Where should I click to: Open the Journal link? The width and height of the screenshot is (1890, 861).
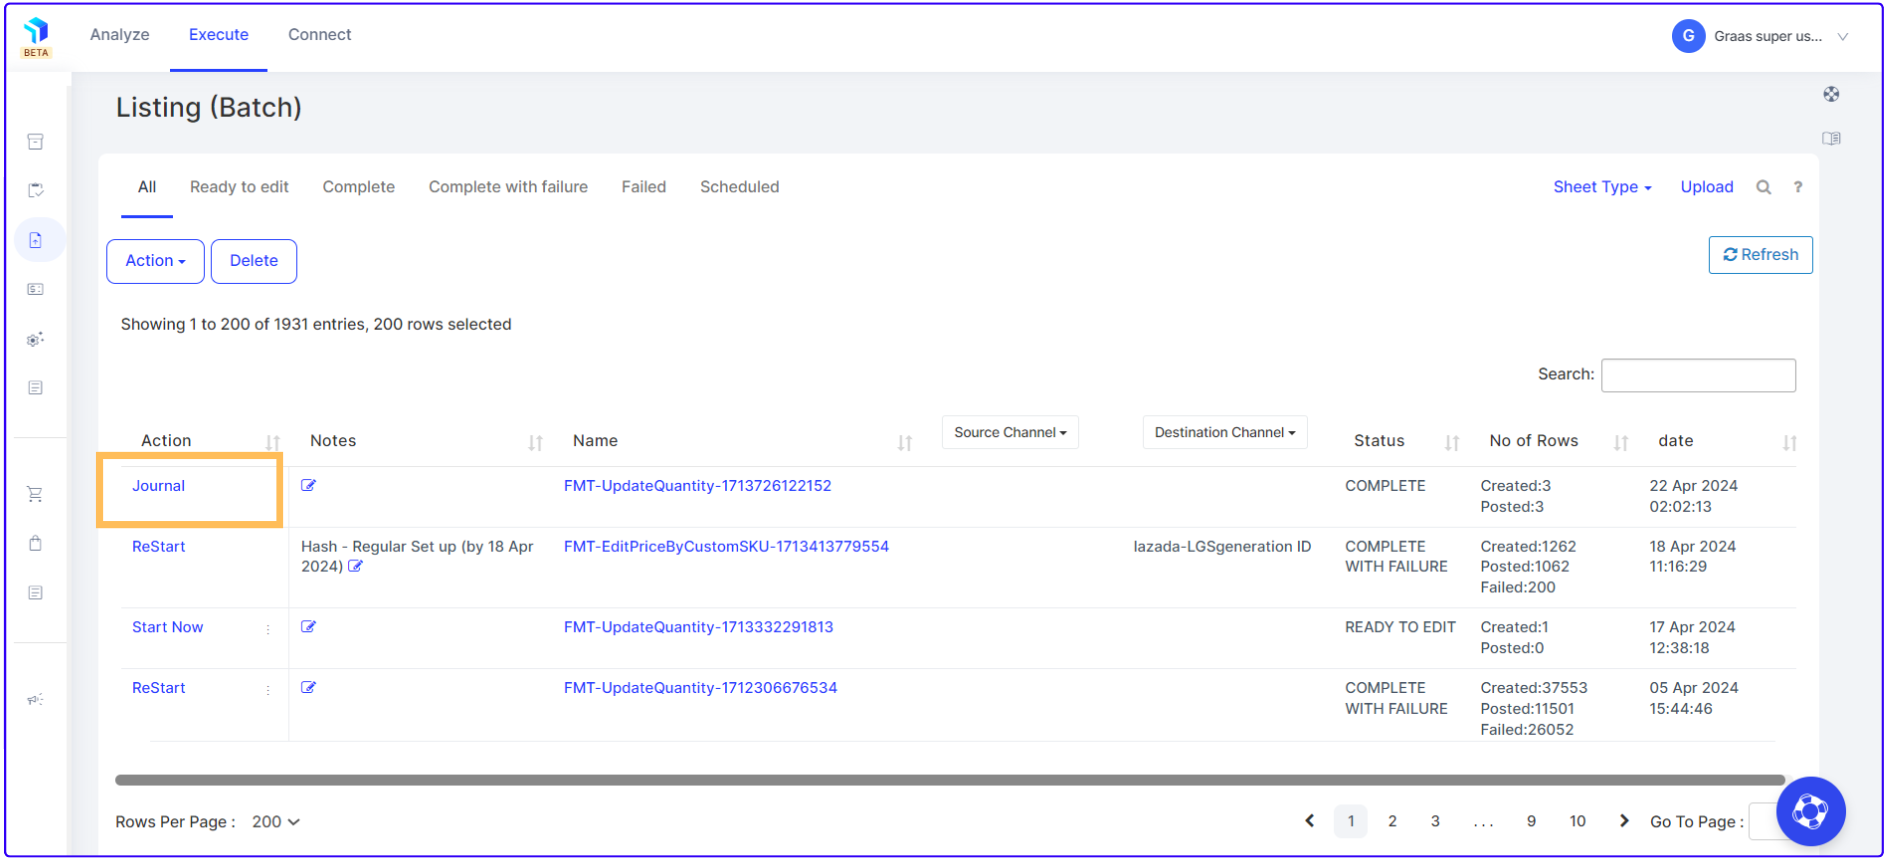(158, 486)
